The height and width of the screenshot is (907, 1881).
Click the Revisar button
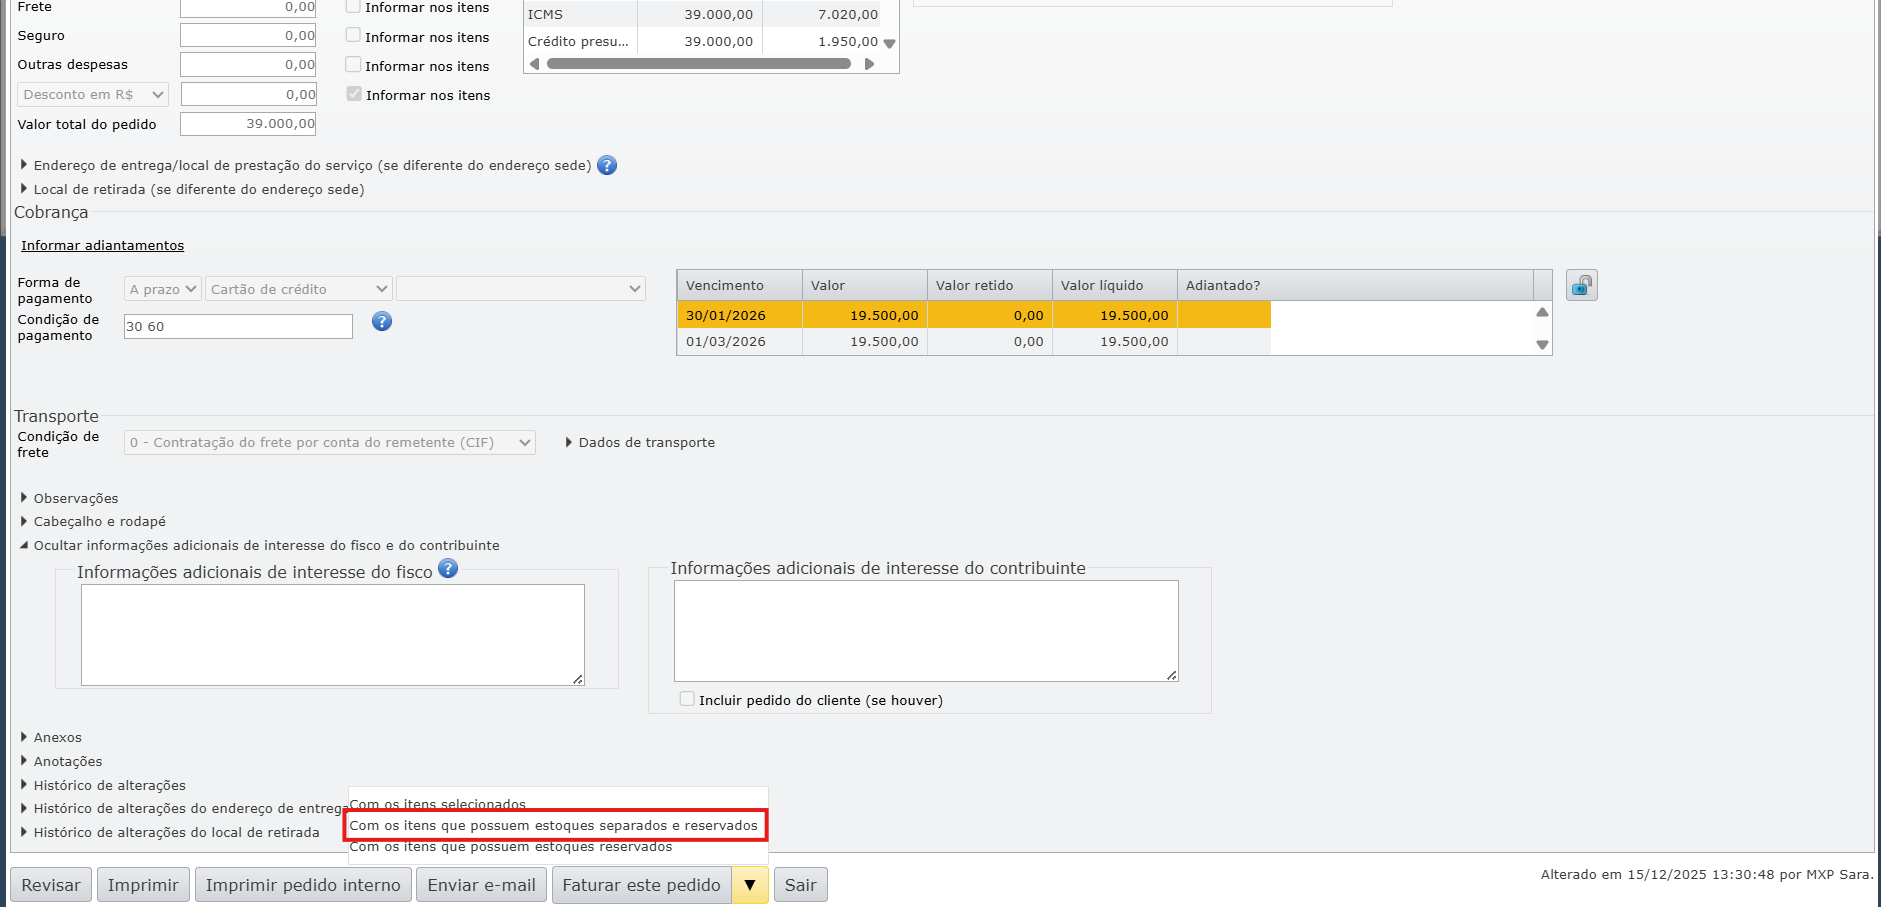coord(51,885)
